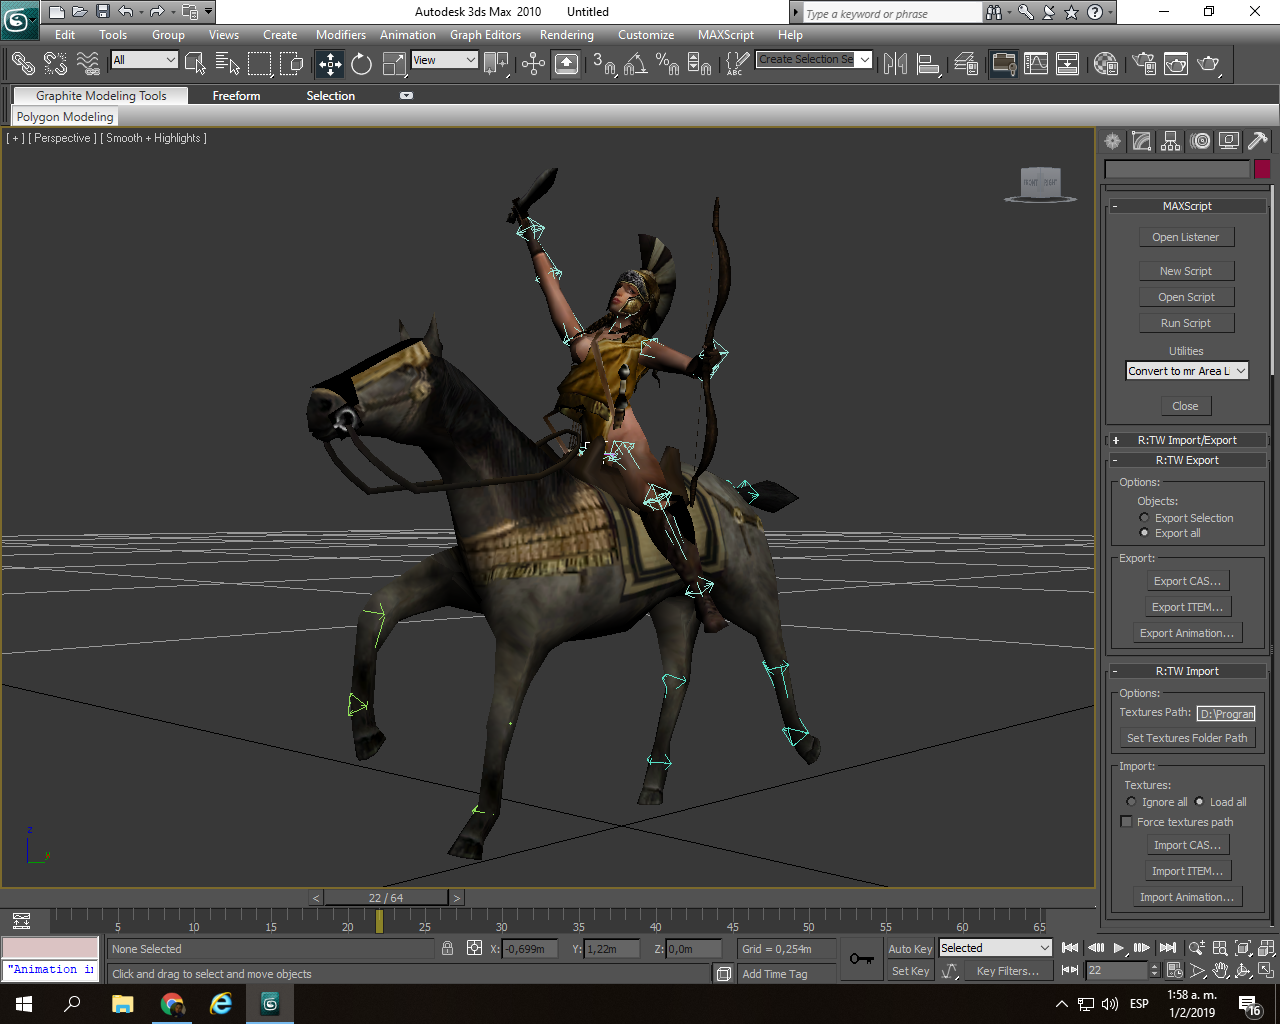Open the Graph Editors menu
Viewport: 1280px width, 1024px height.
click(x=485, y=35)
